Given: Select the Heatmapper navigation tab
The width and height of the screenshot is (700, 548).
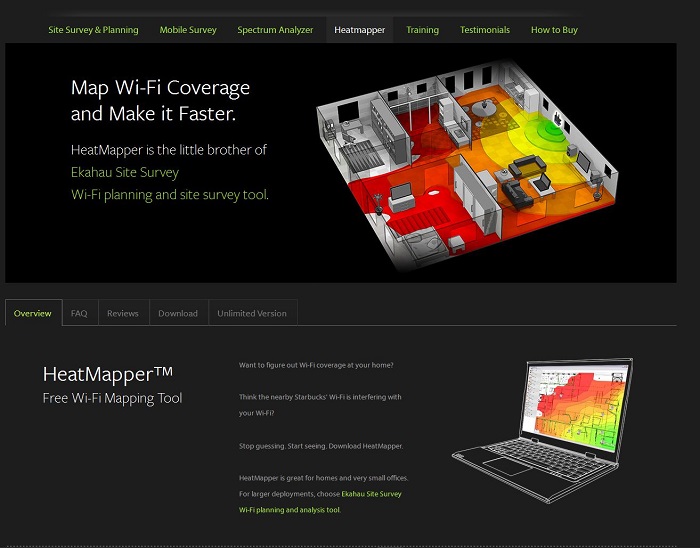Looking at the screenshot, I should [359, 30].
